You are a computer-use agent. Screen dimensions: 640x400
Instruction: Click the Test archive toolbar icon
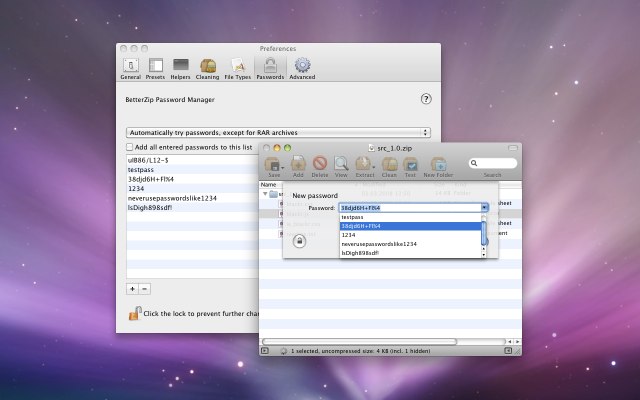[410, 165]
